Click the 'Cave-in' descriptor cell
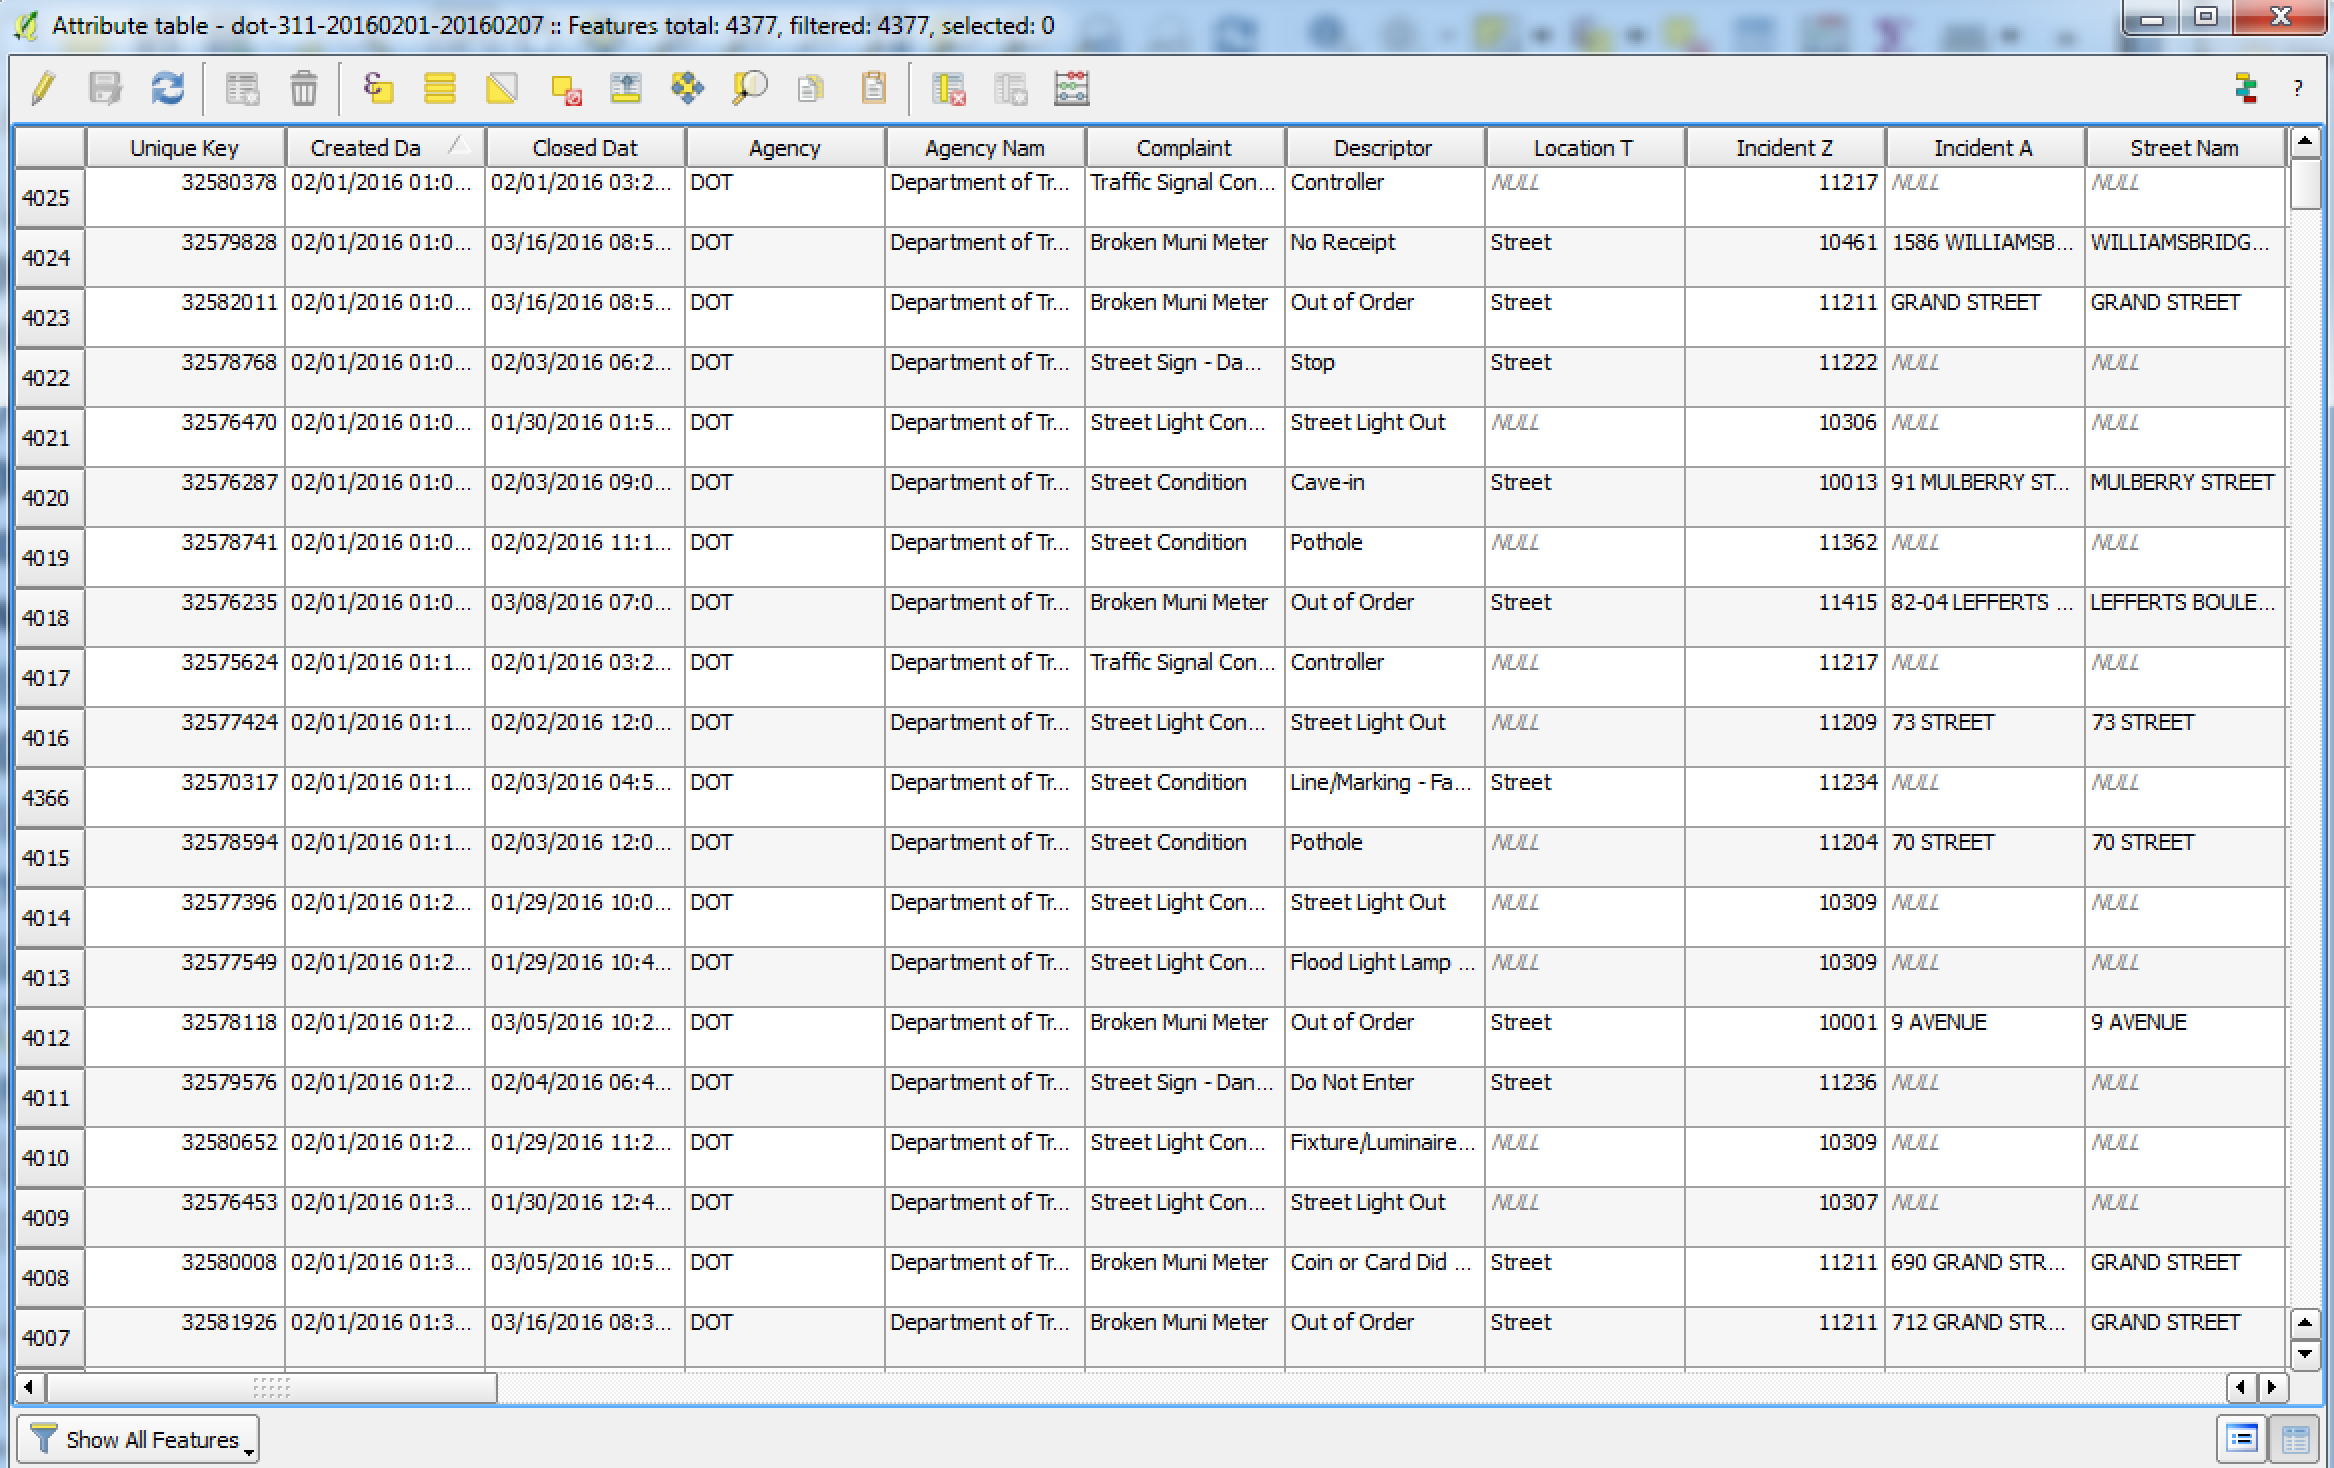2334x1468 pixels. coord(1385,497)
